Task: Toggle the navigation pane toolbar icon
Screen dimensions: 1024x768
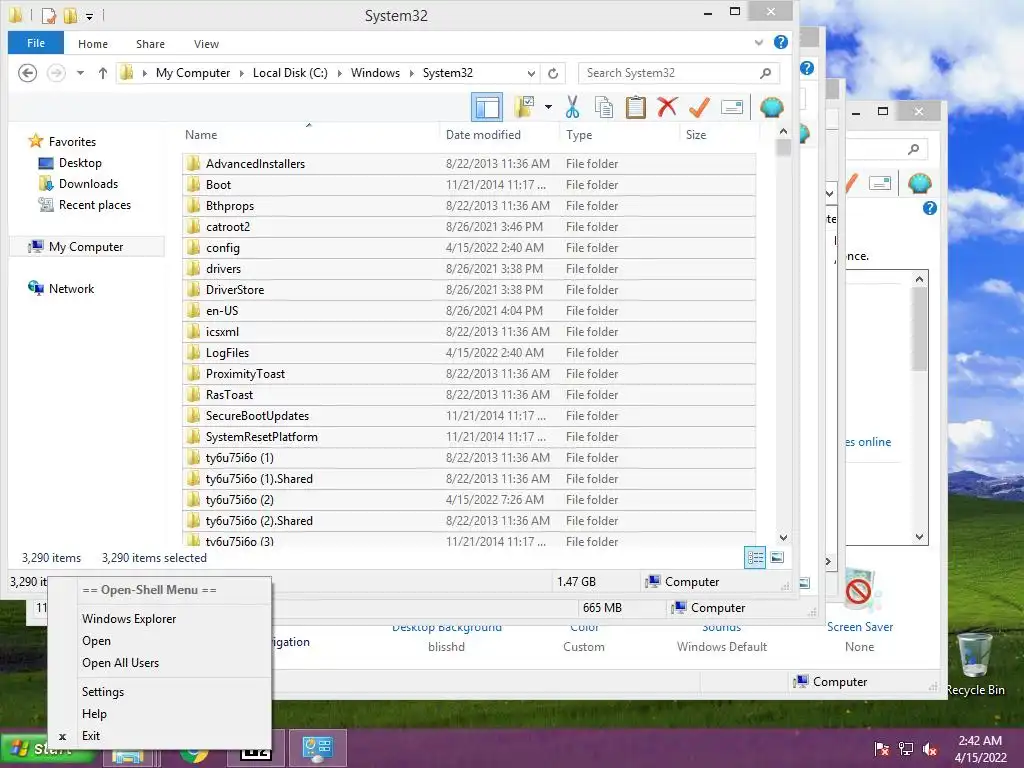Action: point(487,107)
